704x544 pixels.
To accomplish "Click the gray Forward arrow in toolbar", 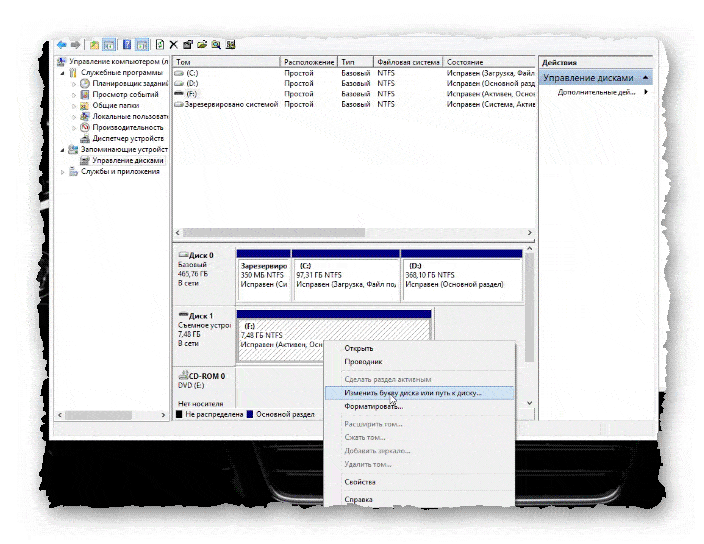I will (75, 44).
